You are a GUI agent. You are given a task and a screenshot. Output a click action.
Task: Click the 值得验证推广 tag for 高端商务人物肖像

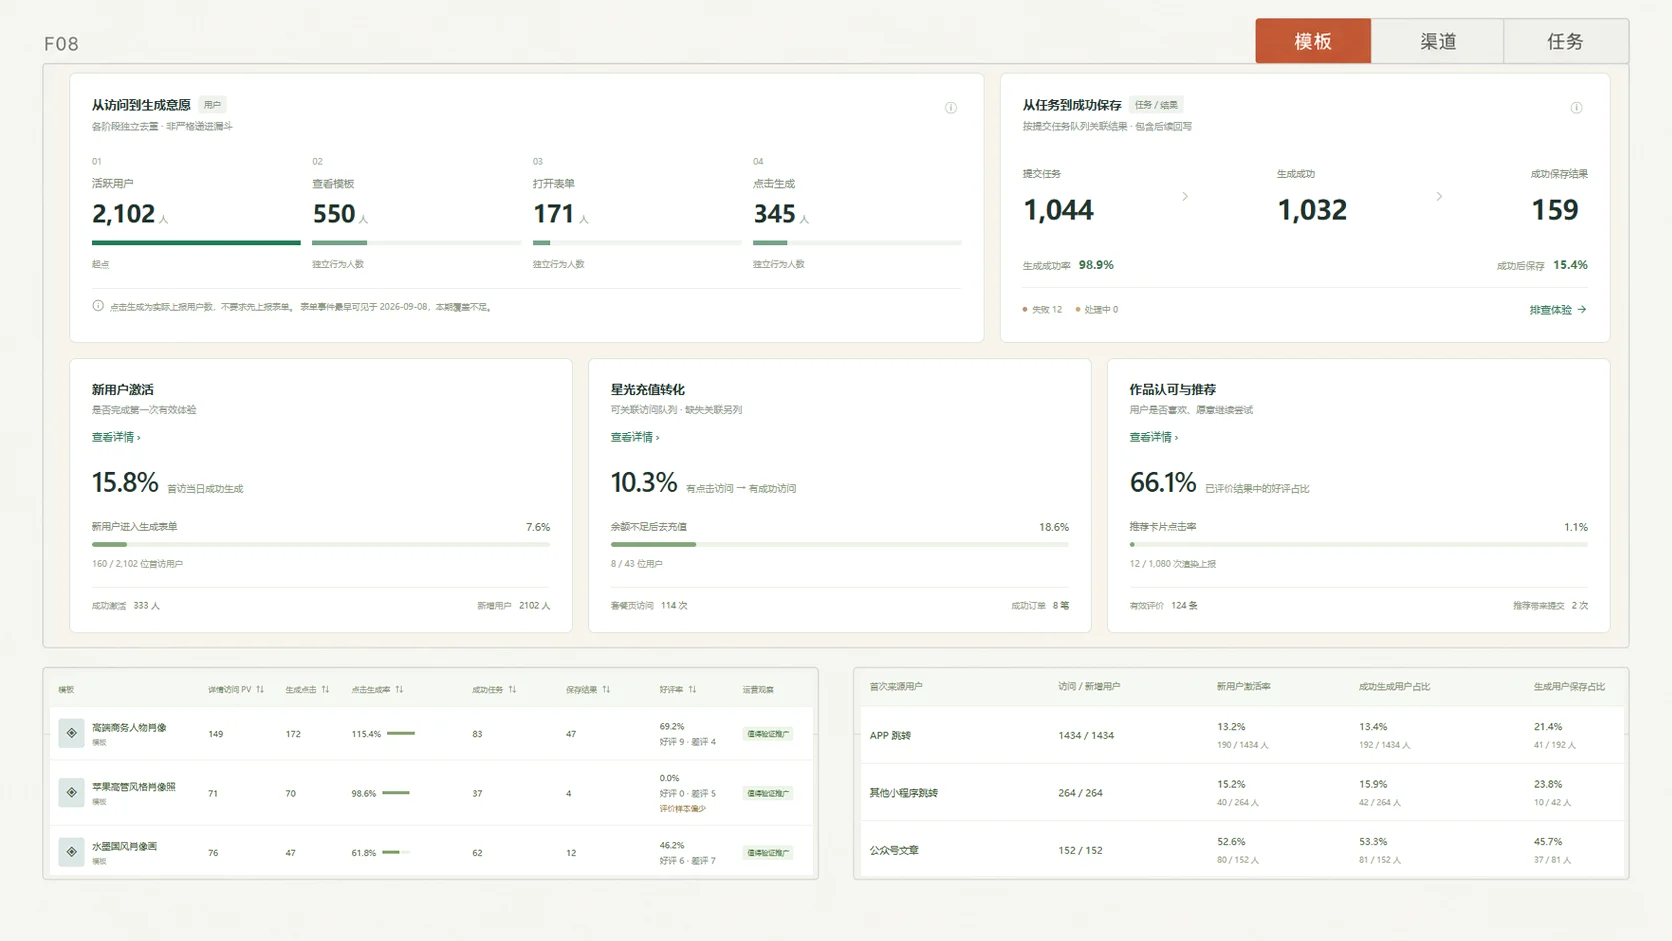click(768, 734)
